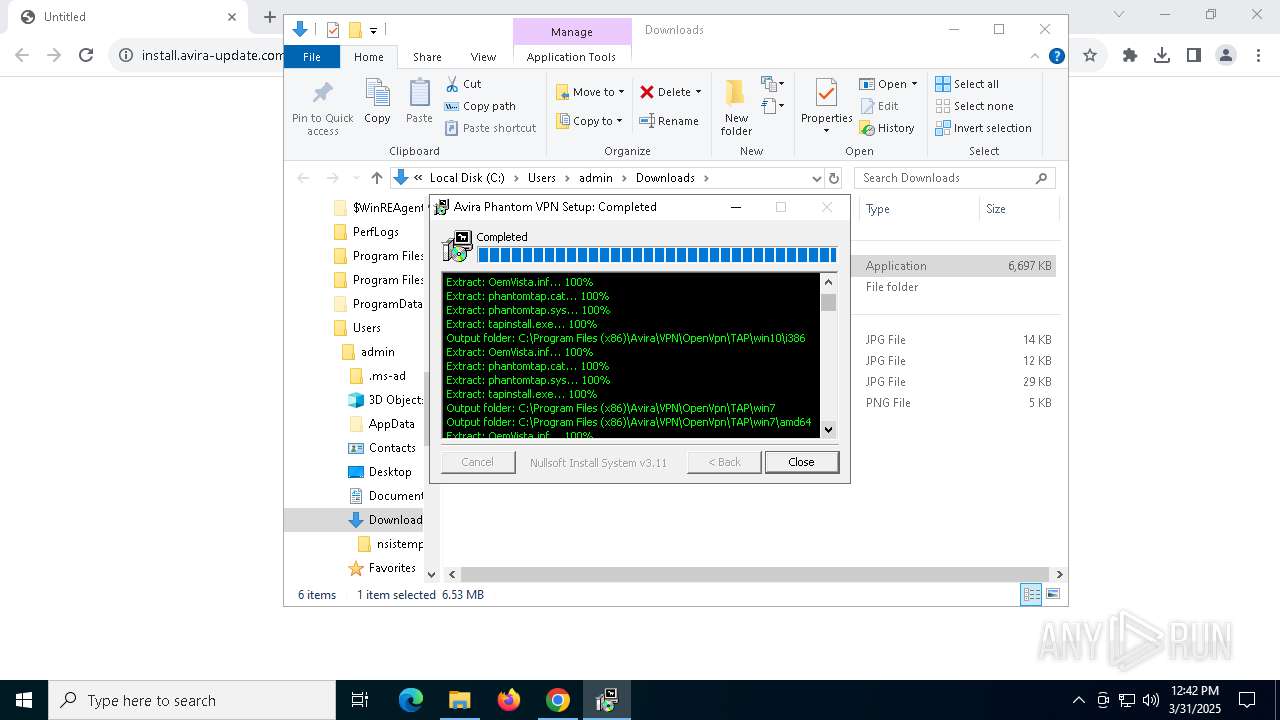The width and height of the screenshot is (1280, 720).
Task: Switch to the Home ribbon tab
Action: 368,57
